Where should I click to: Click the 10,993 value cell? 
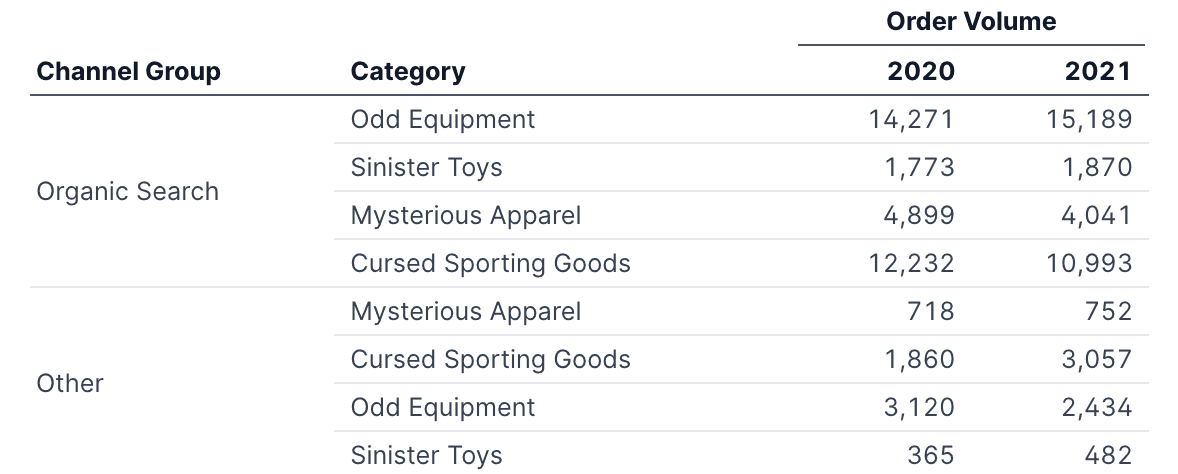click(x=1089, y=263)
